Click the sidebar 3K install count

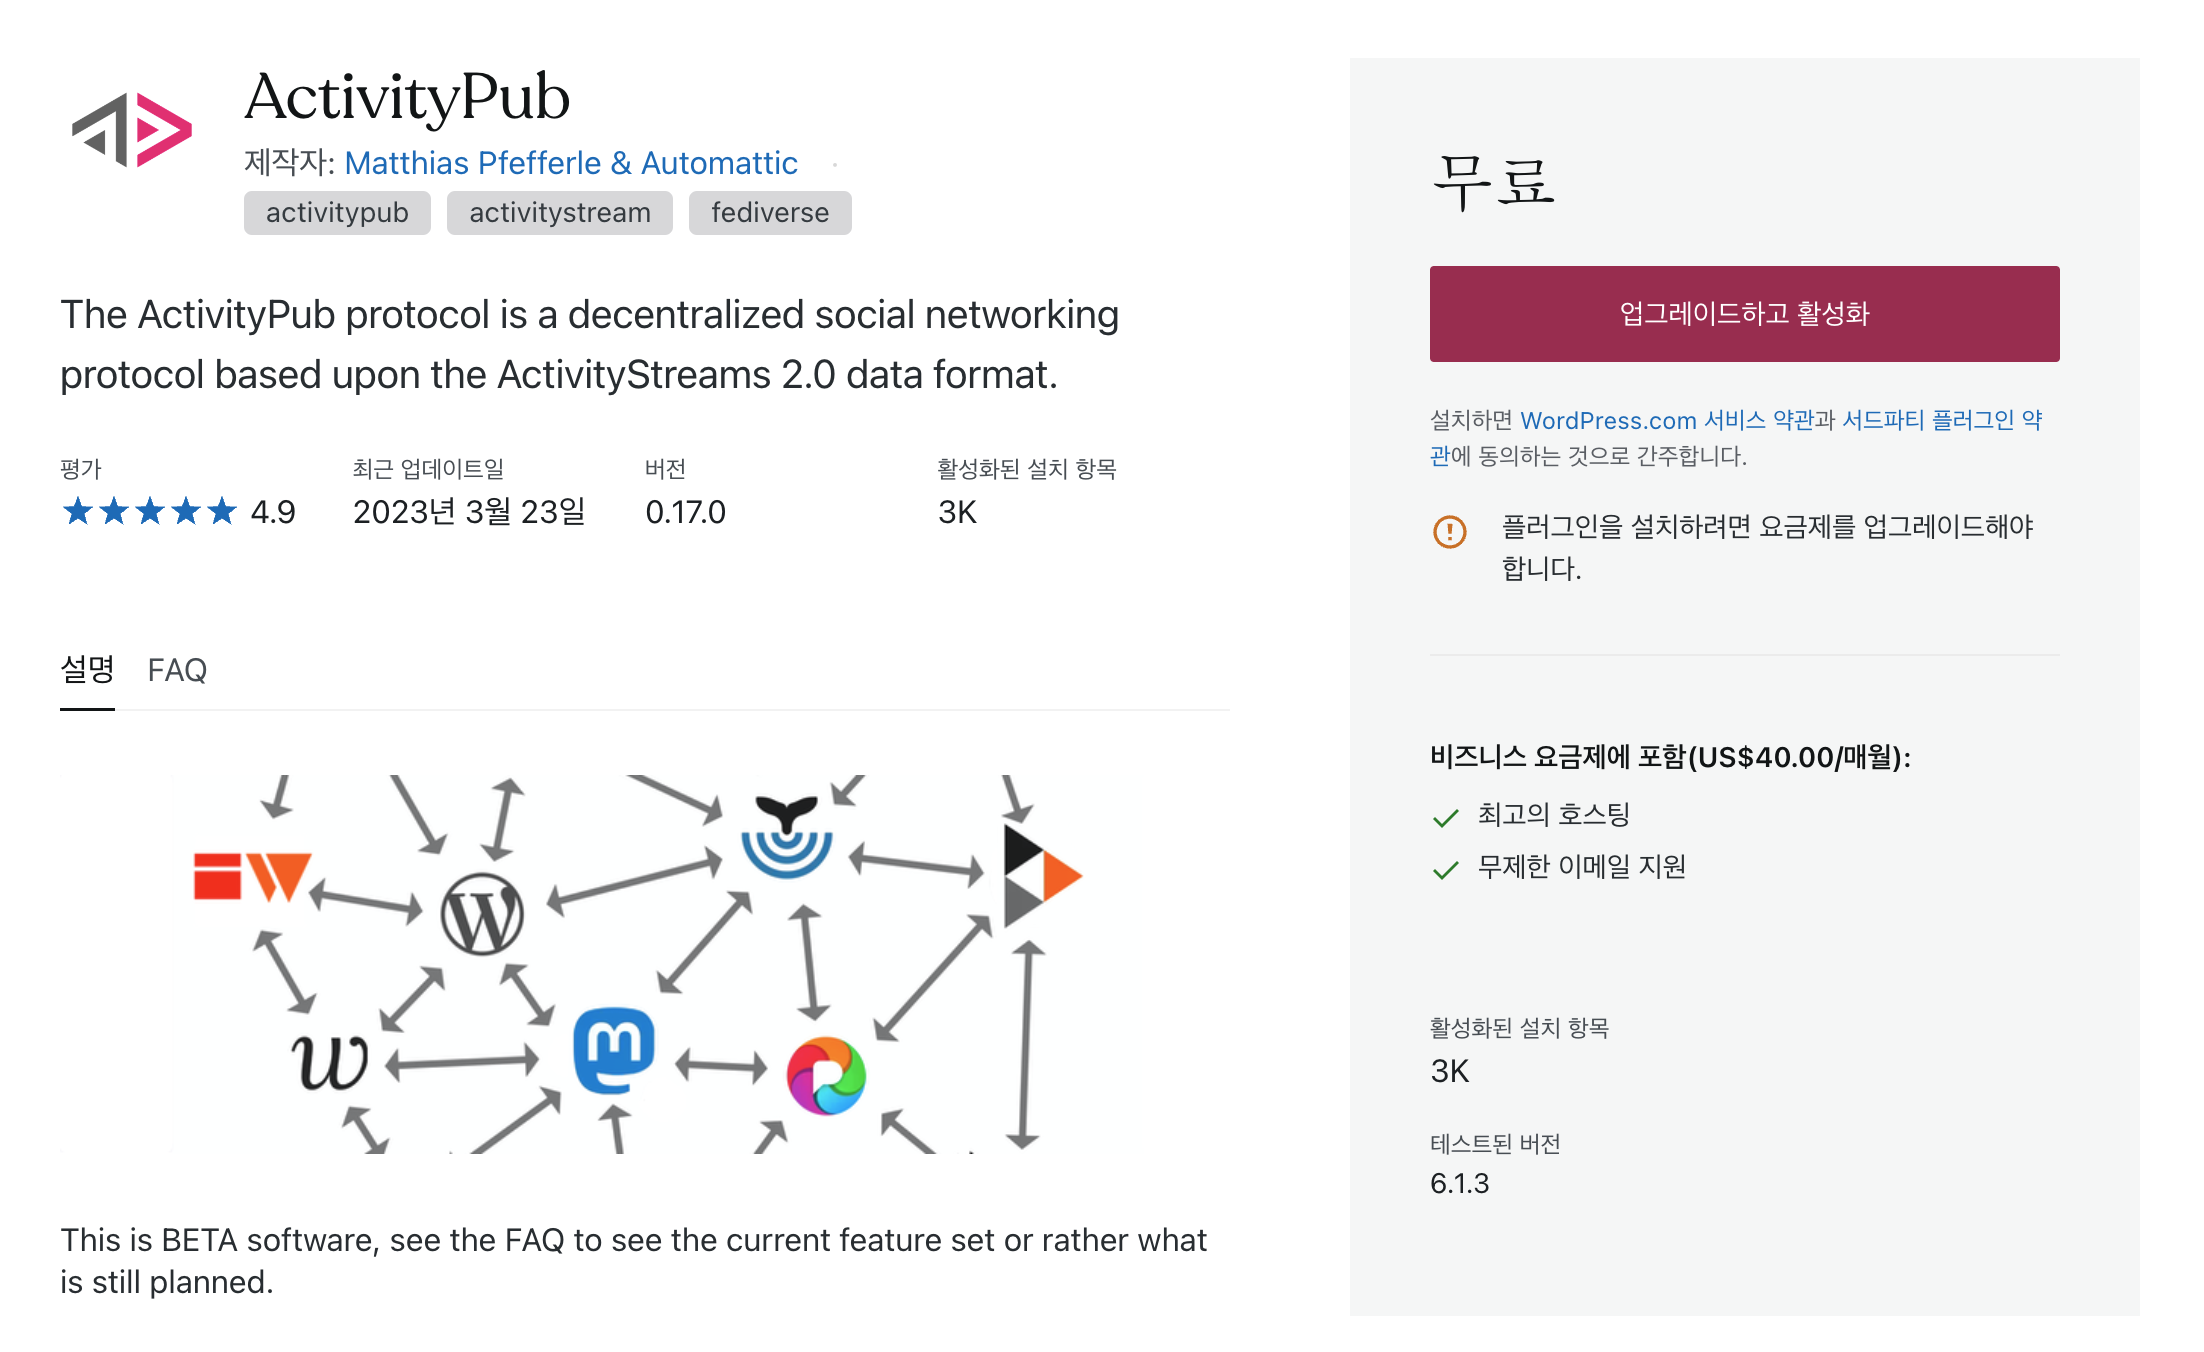click(x=1450, y=1071)
